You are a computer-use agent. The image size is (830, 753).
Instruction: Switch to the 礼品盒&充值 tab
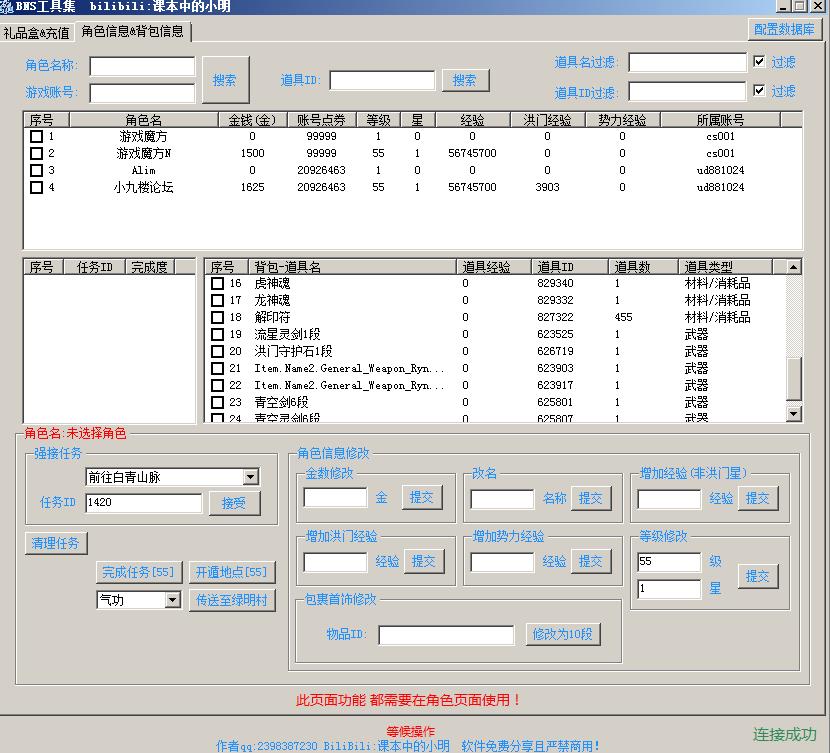coord(37,32)
